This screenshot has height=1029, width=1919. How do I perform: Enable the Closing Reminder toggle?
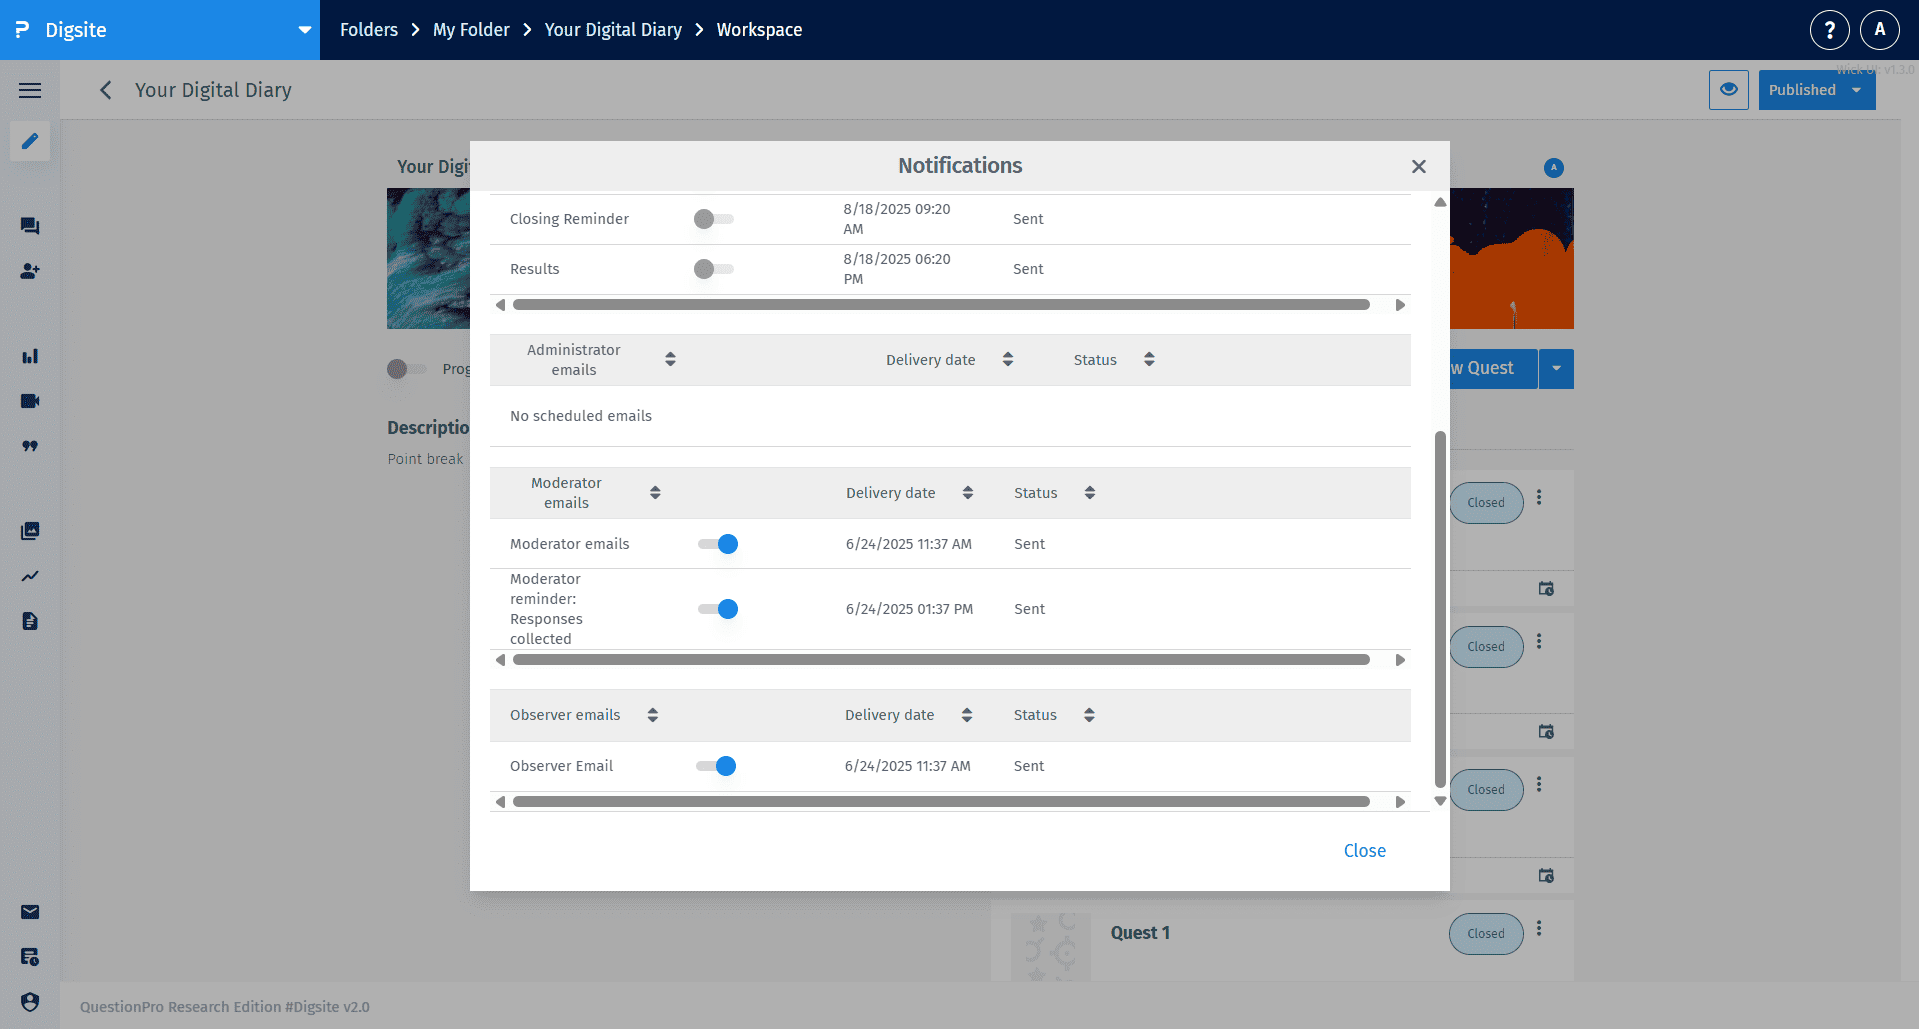click(x=713, y=219)
